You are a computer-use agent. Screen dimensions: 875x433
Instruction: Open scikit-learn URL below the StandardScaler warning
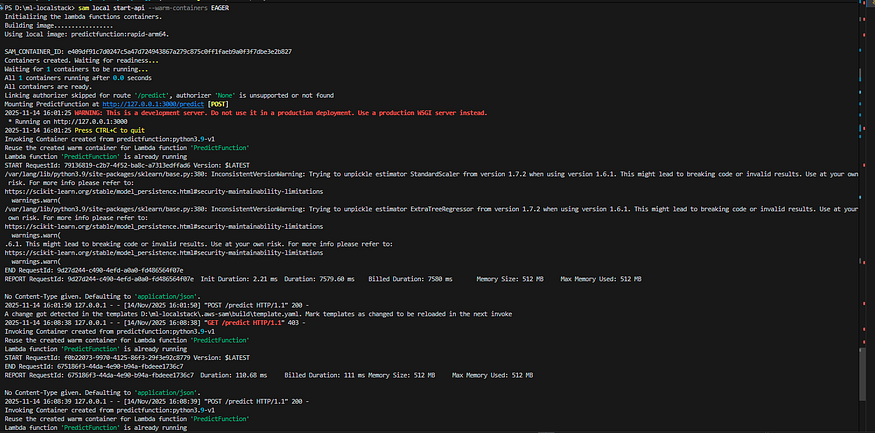(164, 191)
